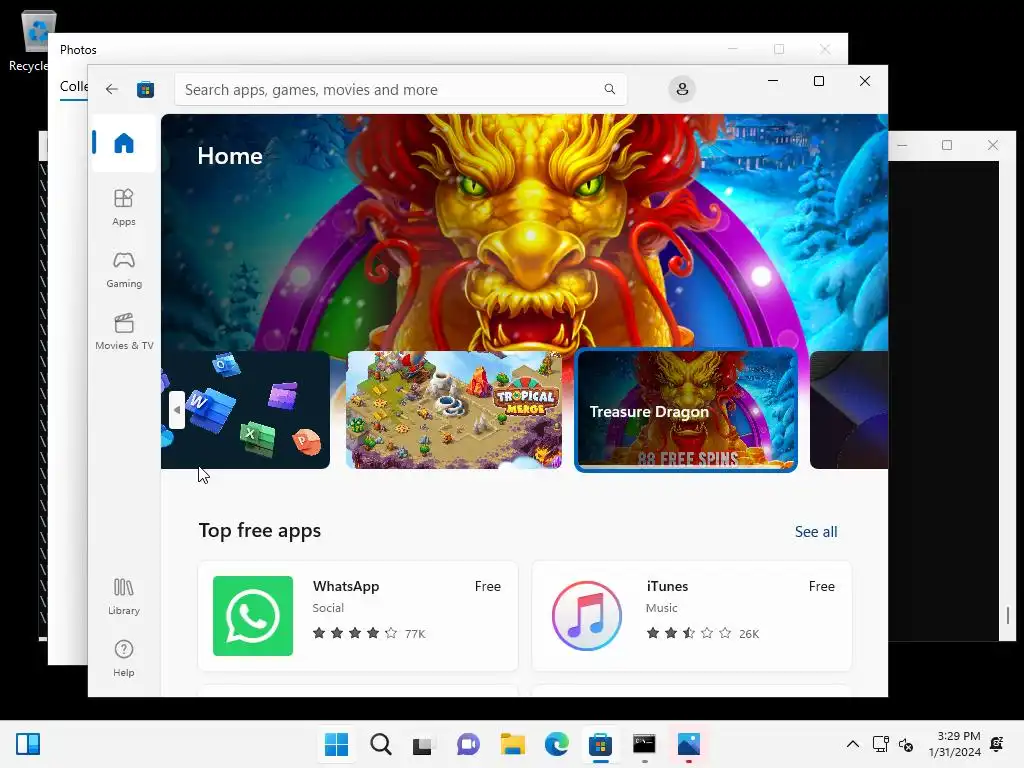Image resolution: width=1024 pixels, height=768 pixels.
Task: Close the Photos window behind
Action: pos(825,50)
